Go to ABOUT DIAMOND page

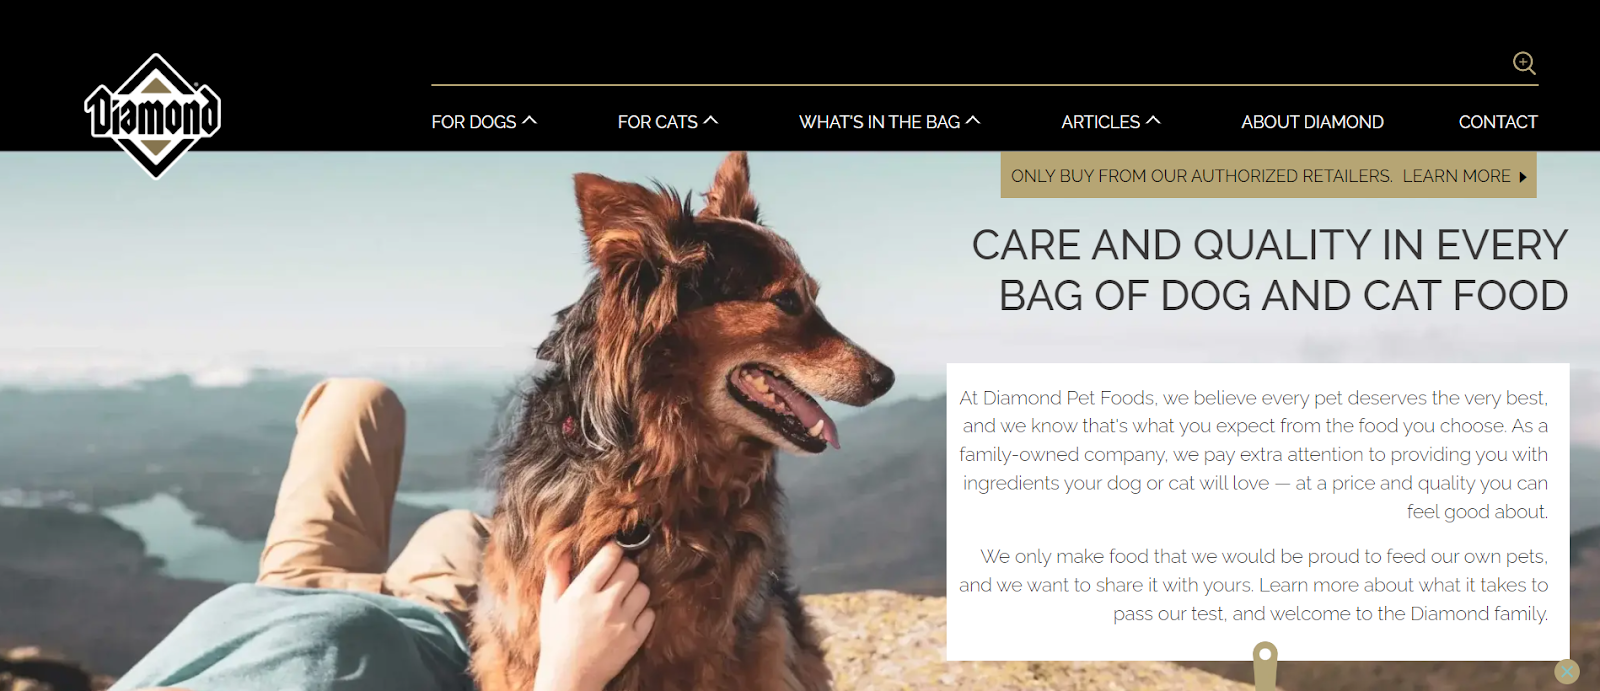[x=1312, y=122]
